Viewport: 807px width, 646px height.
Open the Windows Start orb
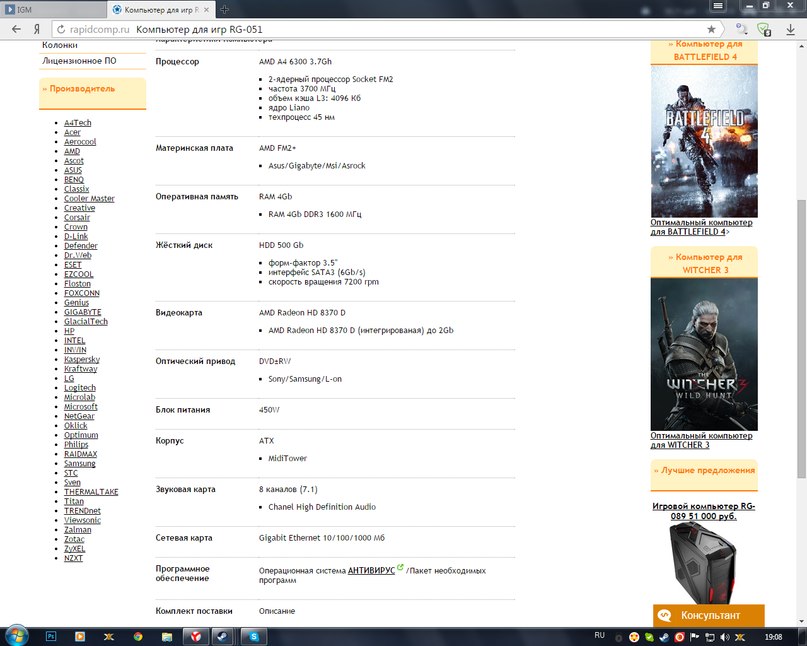point(16,636)
